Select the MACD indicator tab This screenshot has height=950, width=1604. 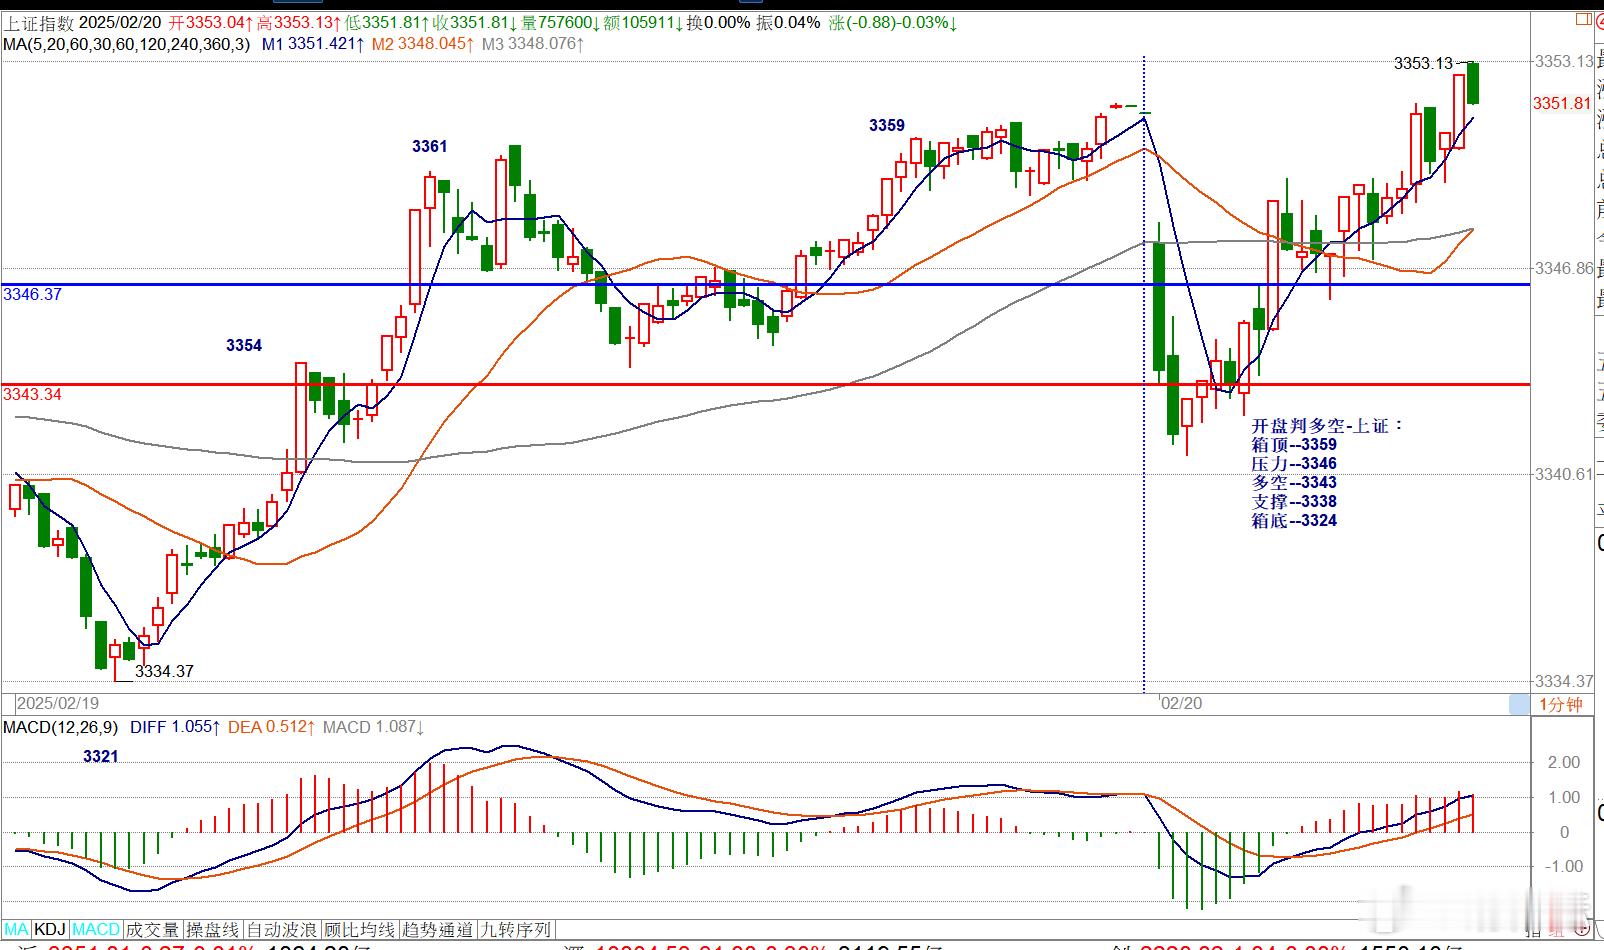(96, 929)
